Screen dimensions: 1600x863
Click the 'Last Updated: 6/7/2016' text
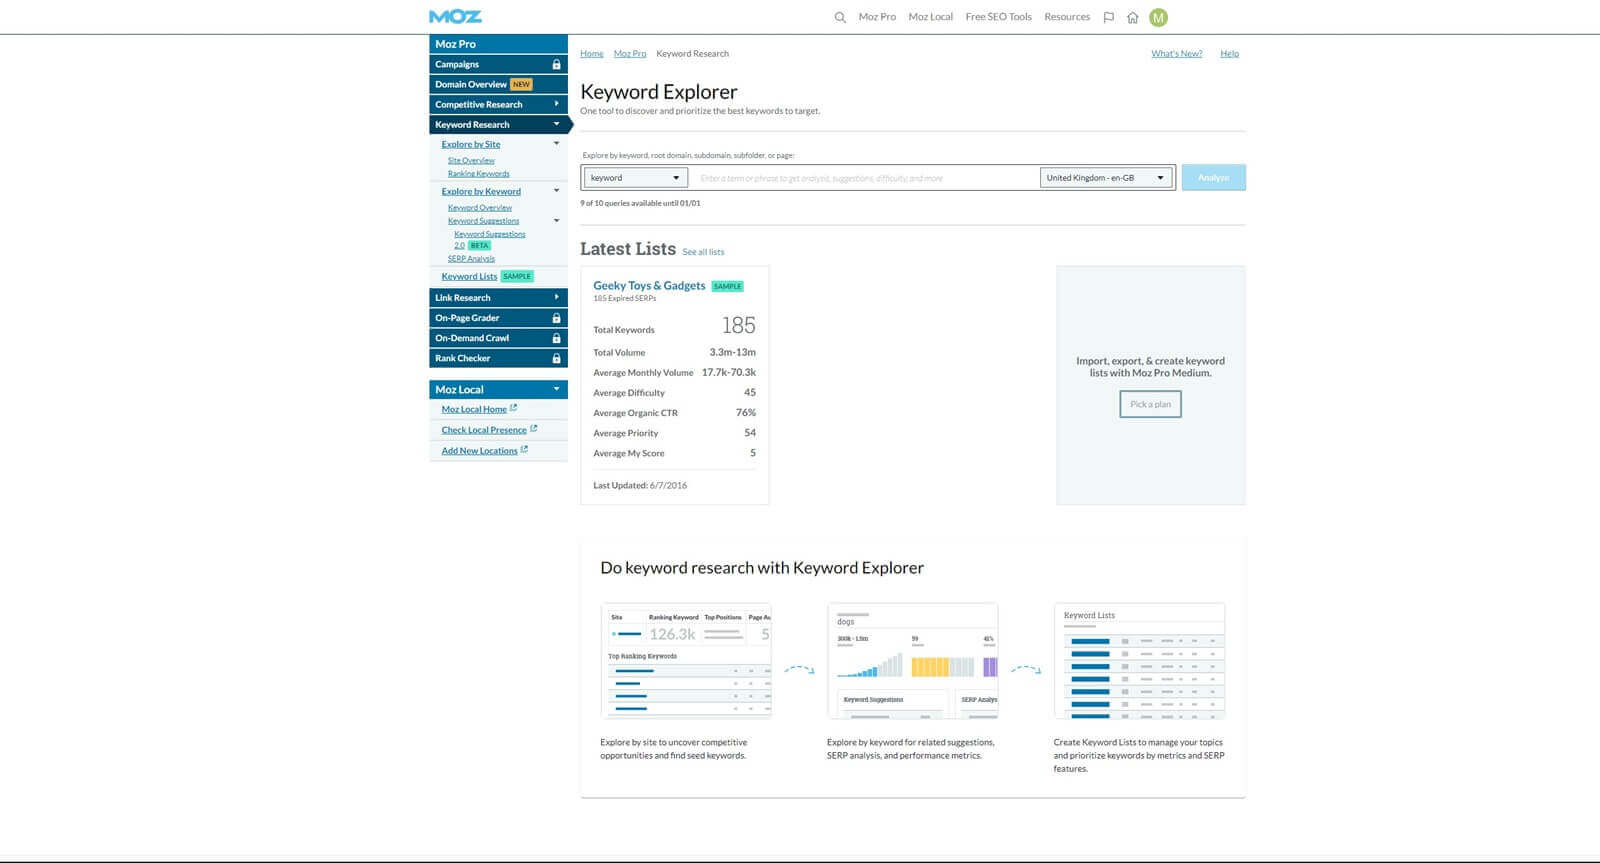coord(640,486)
